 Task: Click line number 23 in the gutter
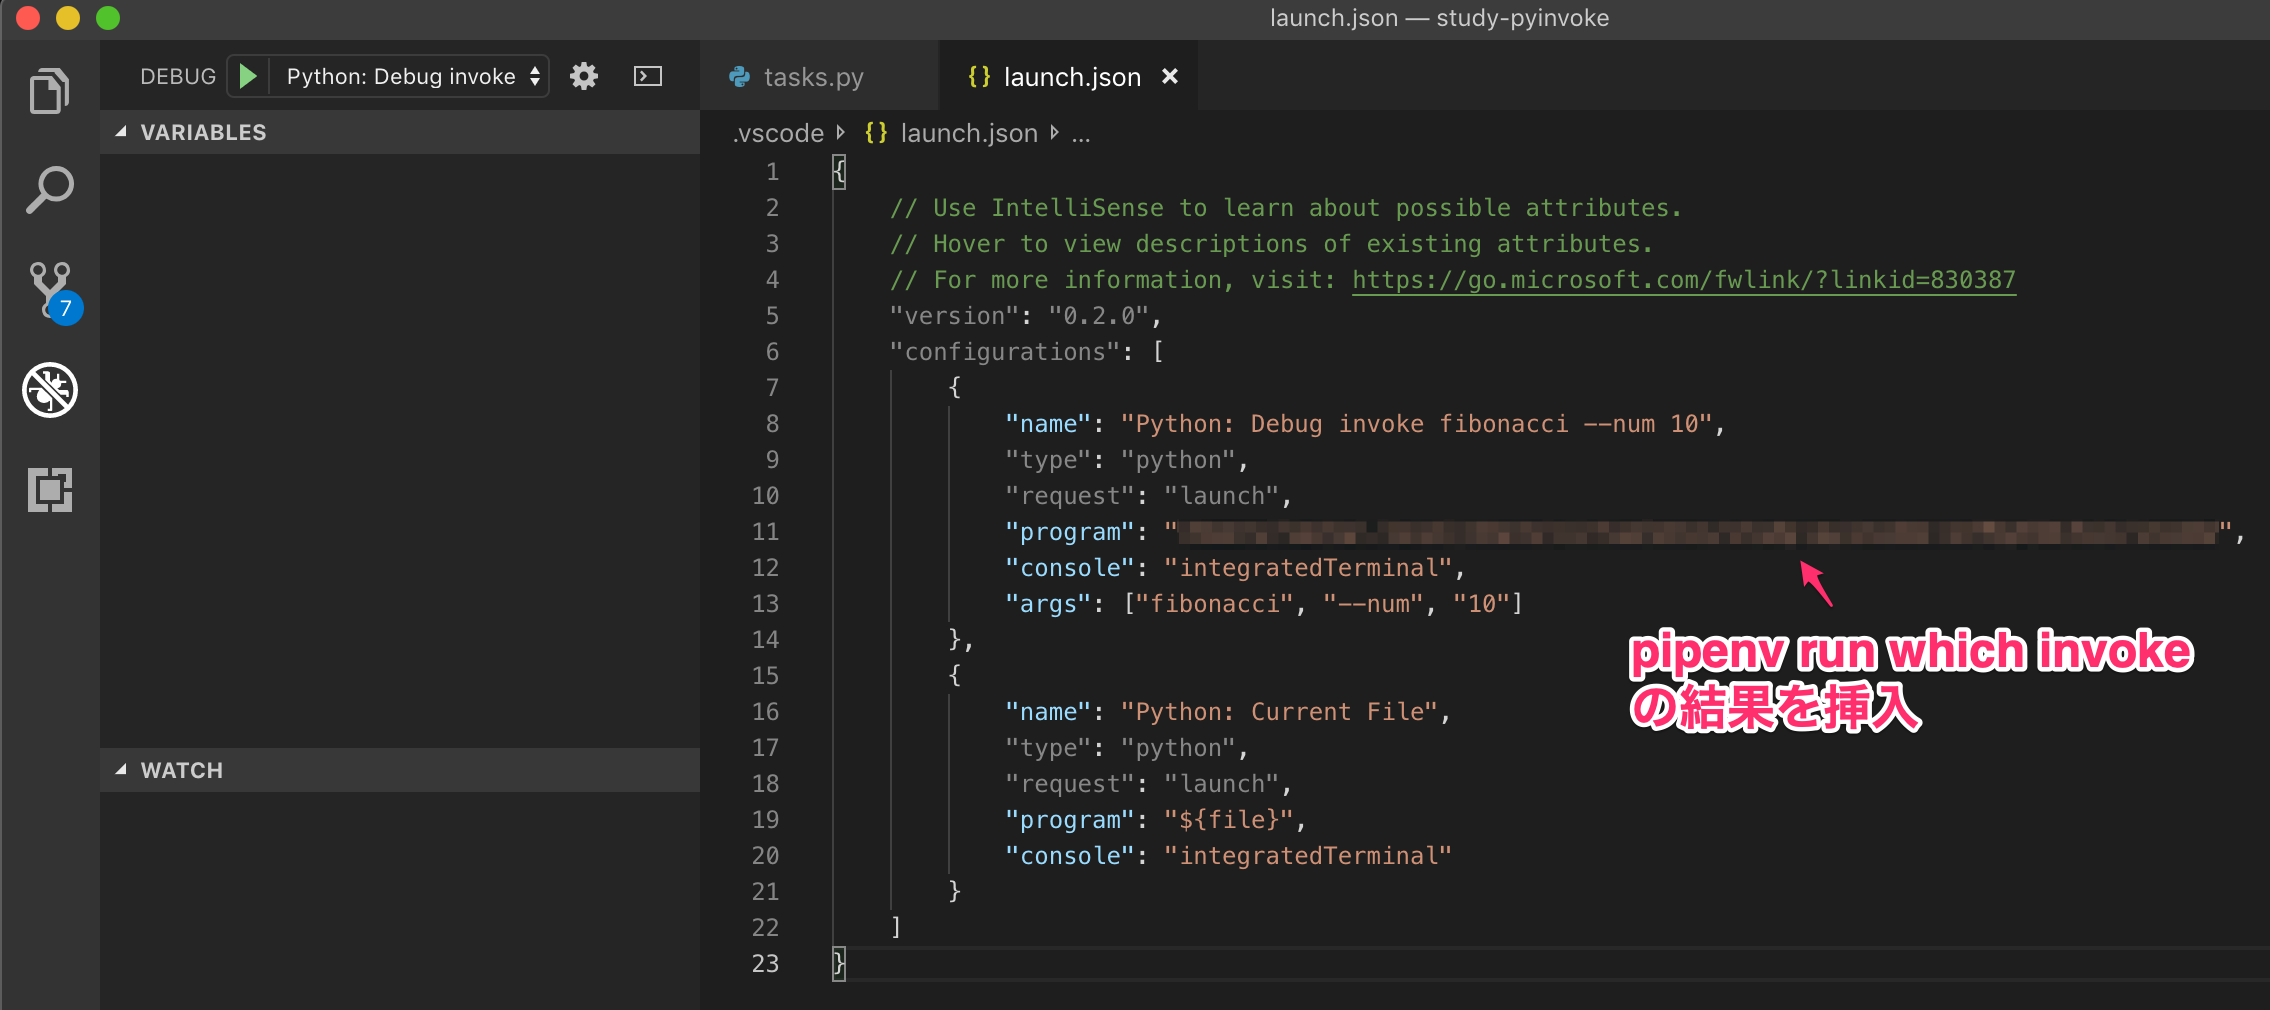coord(765,964)
